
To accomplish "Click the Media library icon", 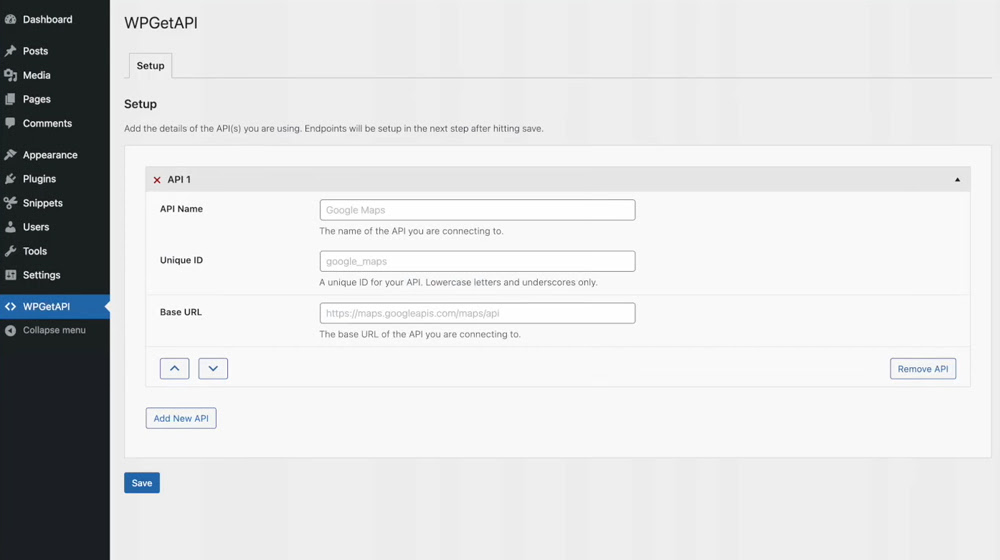I will click(x=10, y=75).
